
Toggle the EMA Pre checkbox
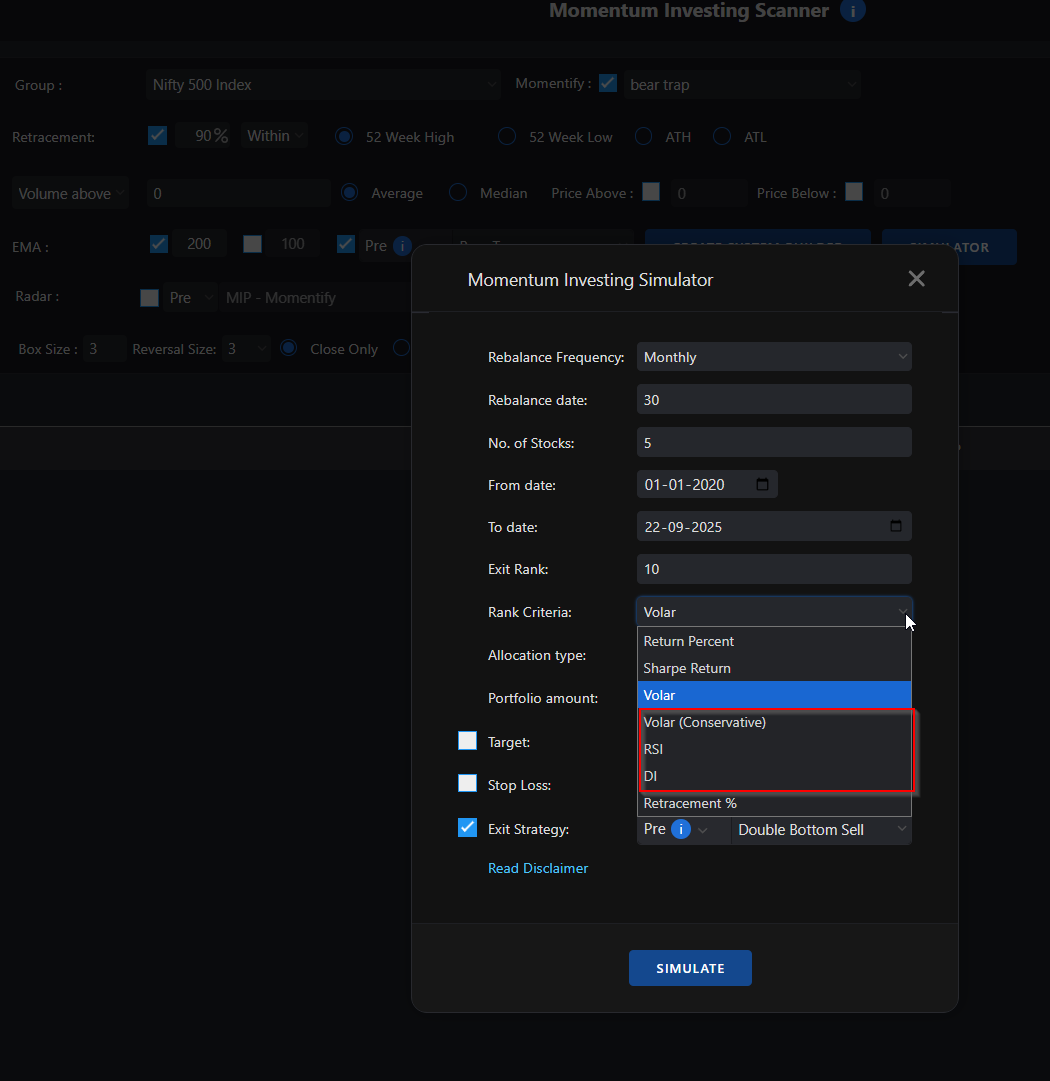345,243
